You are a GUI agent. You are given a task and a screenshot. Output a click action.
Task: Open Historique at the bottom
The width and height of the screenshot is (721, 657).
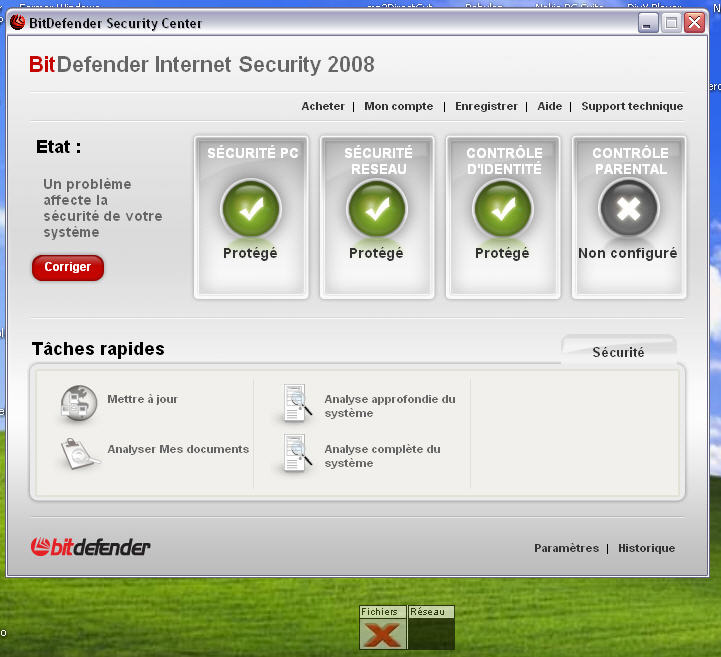647,548
